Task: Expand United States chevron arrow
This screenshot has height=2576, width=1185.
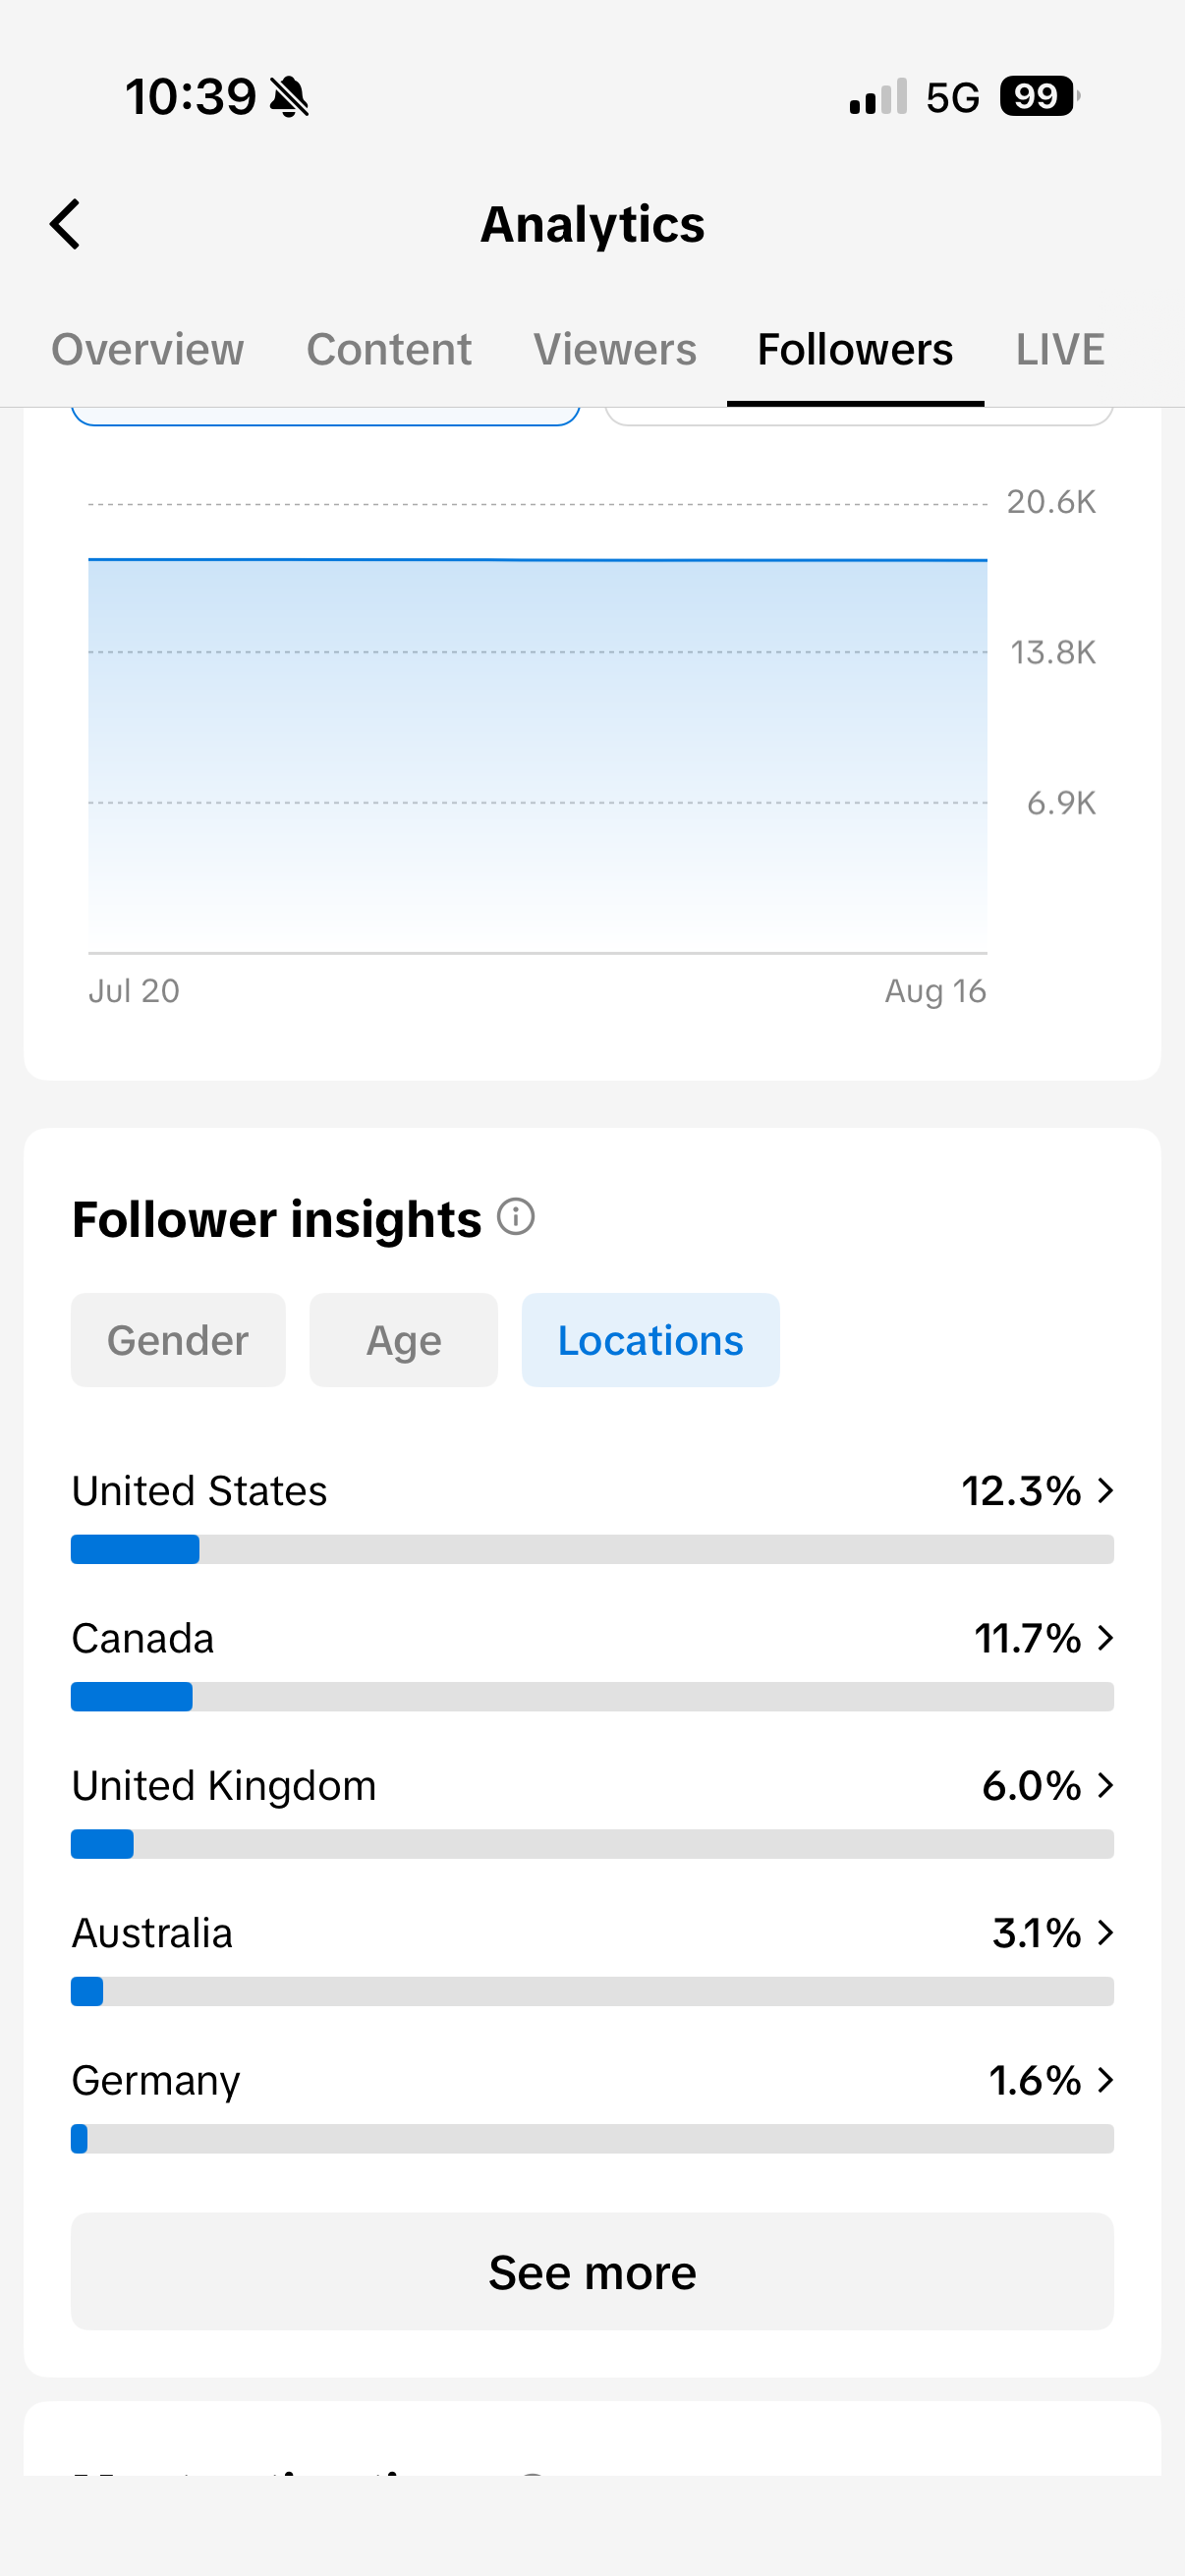Action: [x=1105, y=1491]
